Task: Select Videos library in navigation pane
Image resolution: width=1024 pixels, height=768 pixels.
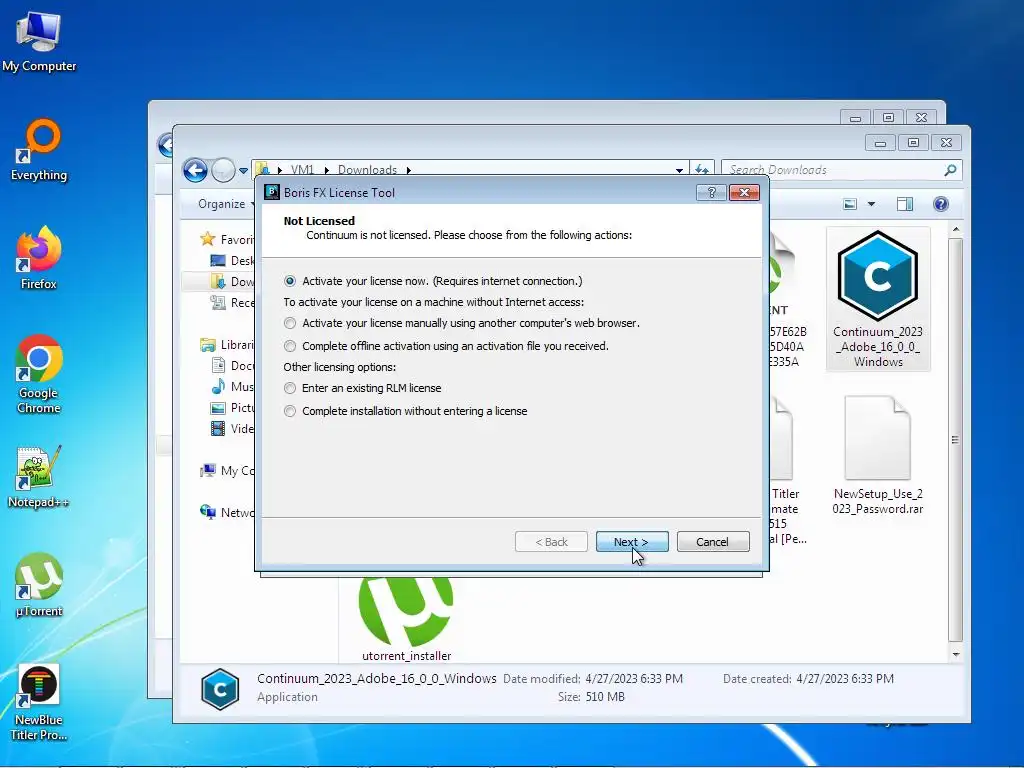Action: tap(232, 428)
